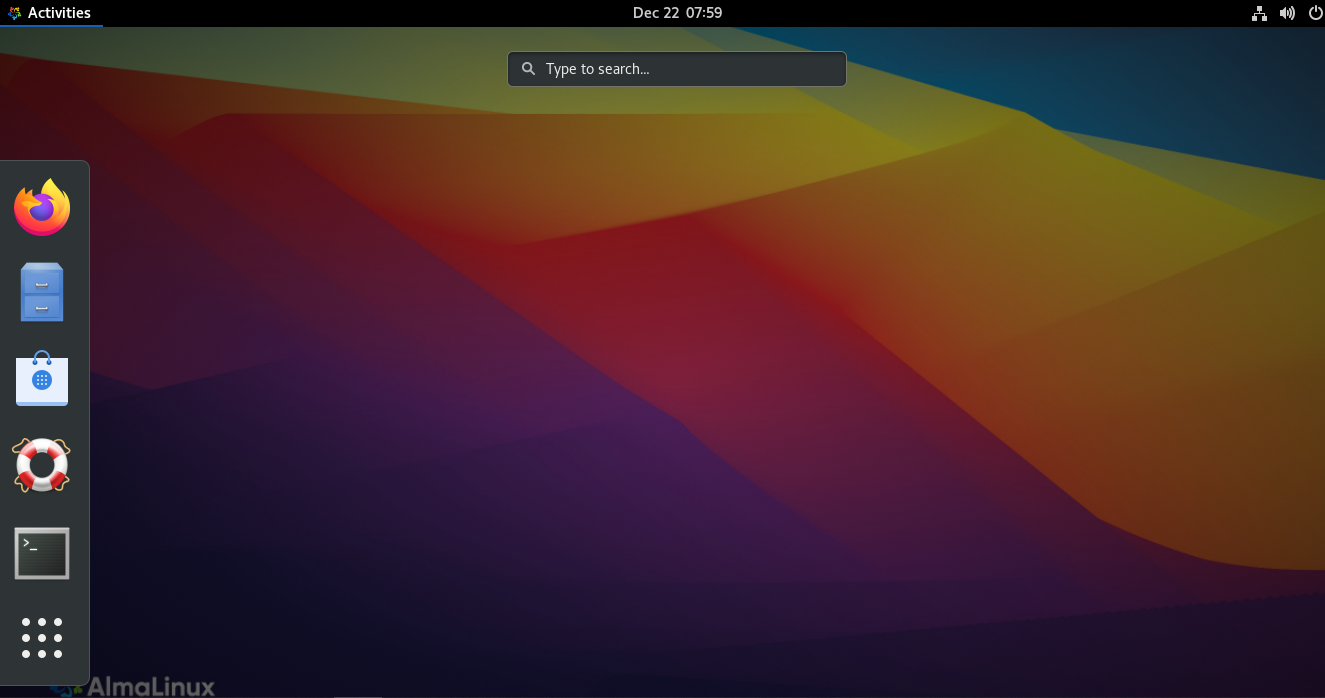The width and height of the screenshot is (1325, 698).
Task: Open the Software store shopping bag icon
Action: 42,378
